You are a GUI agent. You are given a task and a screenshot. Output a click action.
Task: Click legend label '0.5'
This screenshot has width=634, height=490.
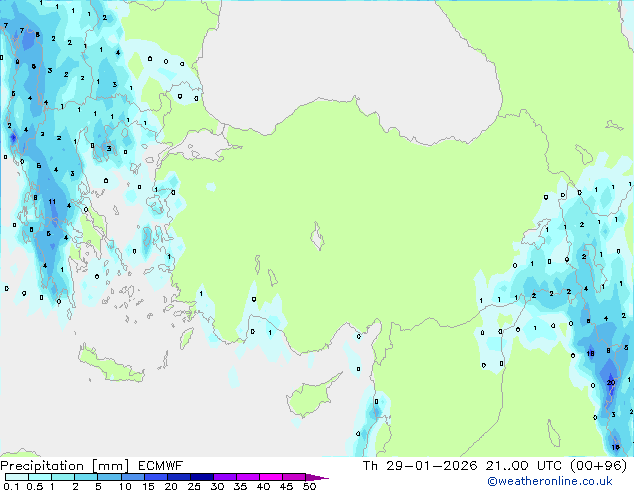tap(34, 486)
